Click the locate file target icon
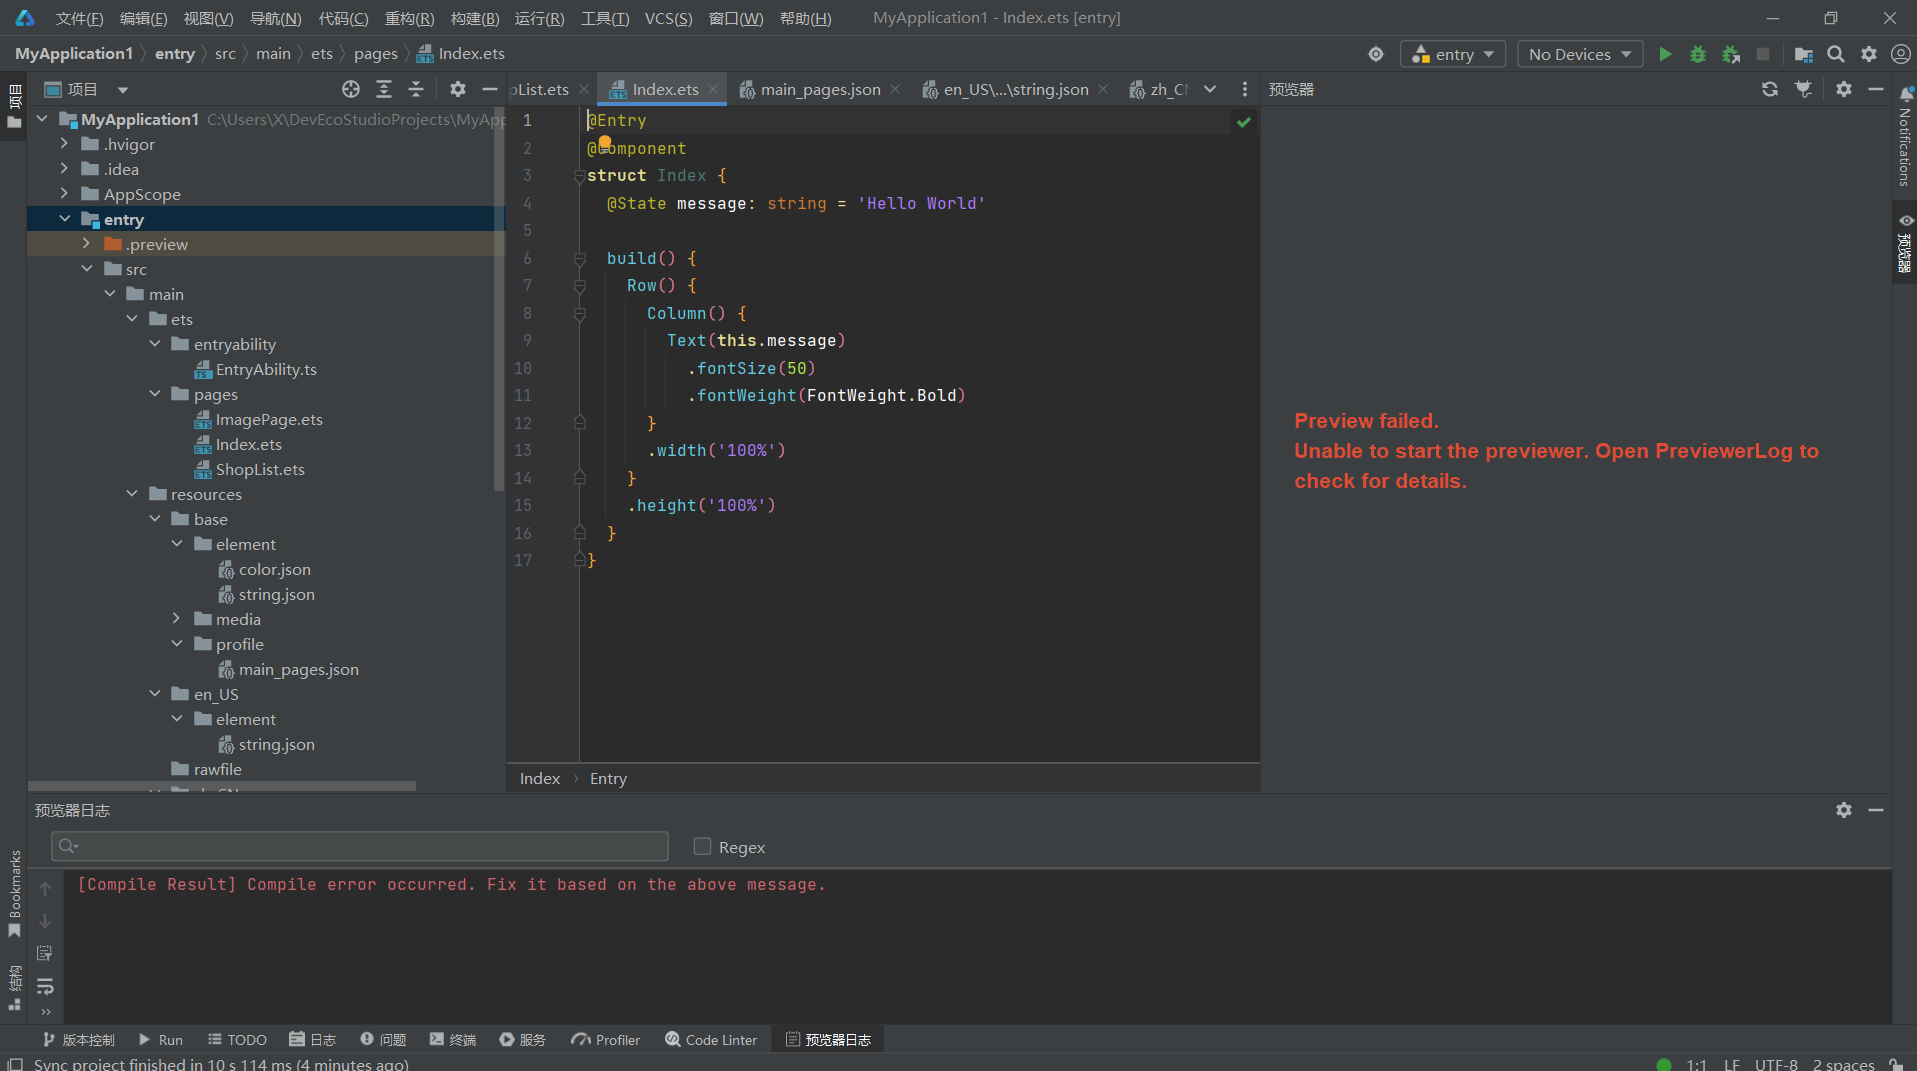1917x1071 pixels. coord(350,89)
